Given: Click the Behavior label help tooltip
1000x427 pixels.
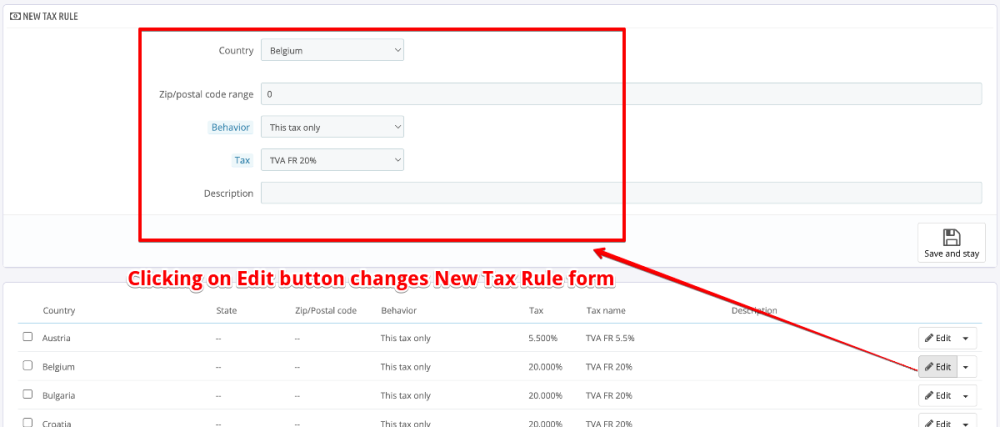Looking at the screenshot, I should pos(230,127).
